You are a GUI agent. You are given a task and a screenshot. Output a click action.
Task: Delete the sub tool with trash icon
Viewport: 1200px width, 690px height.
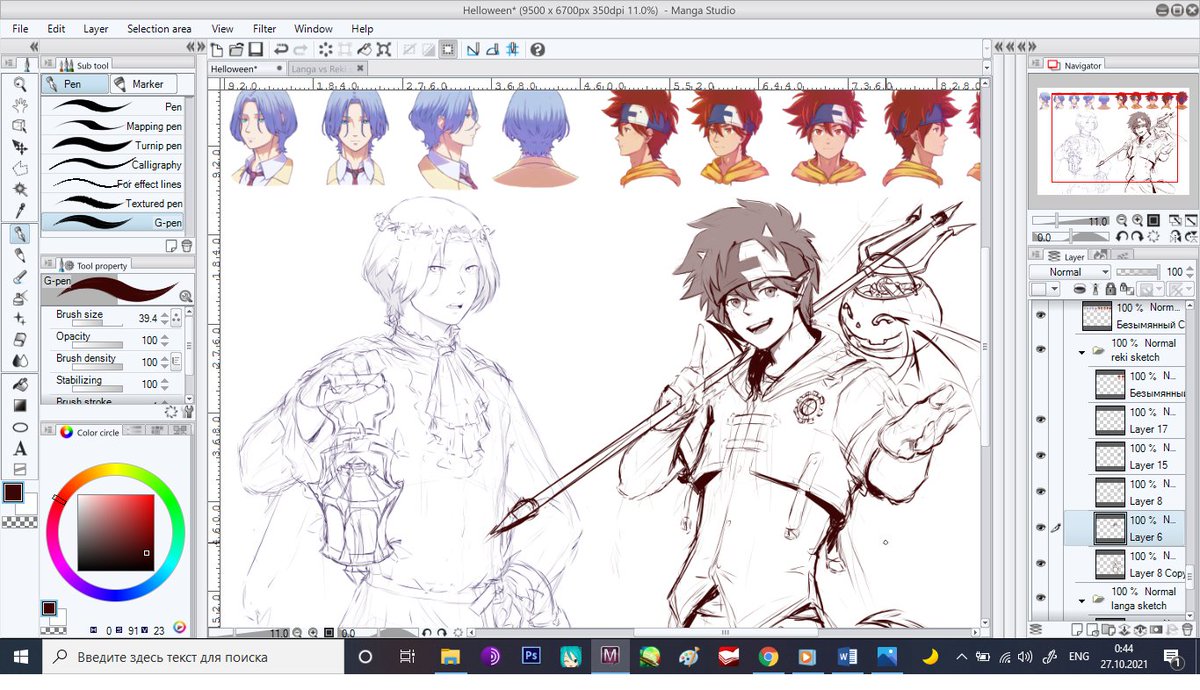point(186,244)
